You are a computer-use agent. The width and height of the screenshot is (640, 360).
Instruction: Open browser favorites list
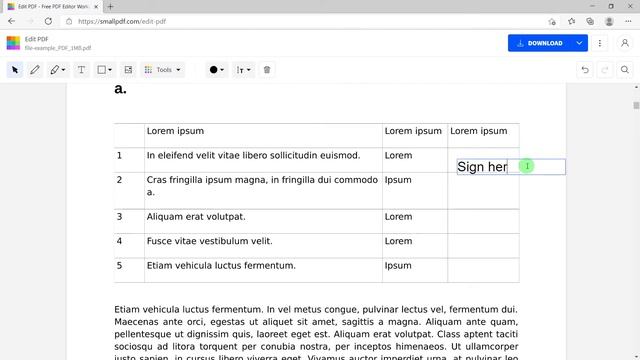[x=571, y=21]
